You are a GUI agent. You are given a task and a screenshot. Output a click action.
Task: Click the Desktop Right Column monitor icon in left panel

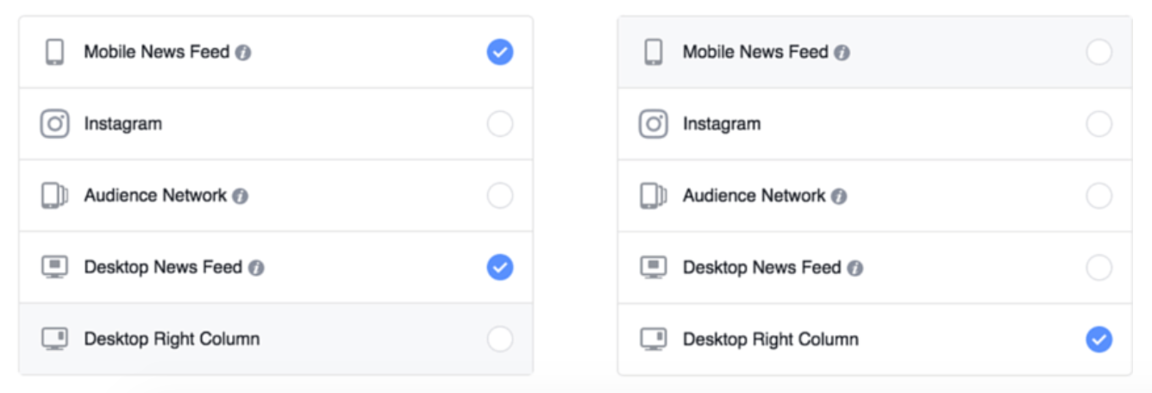54,339
